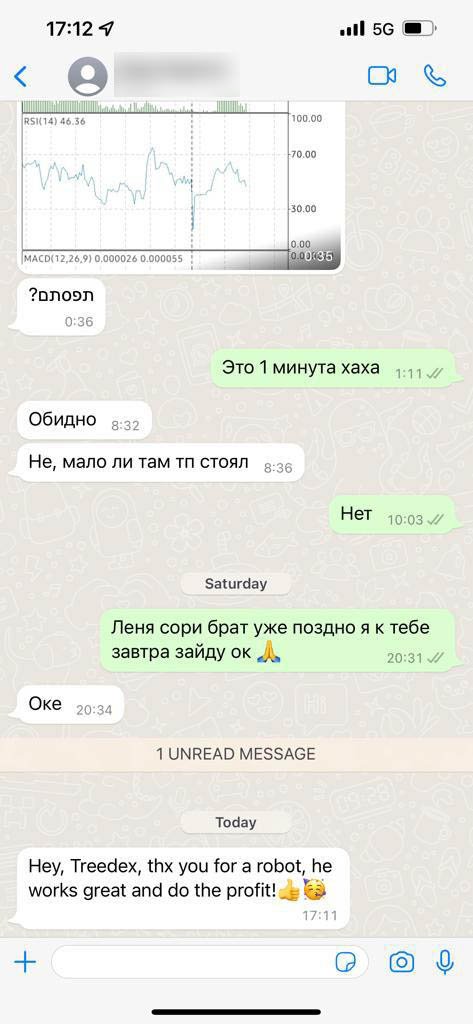Tap the "1 UNREAD MESSAGE" banner
473x1024 pixels.
(236, 754)
